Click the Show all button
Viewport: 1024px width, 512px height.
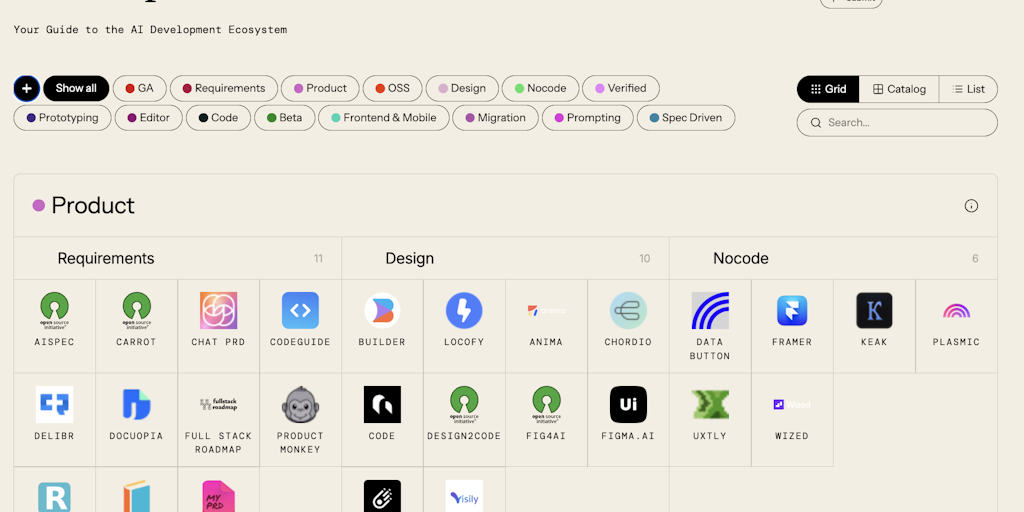coord(76,88)
